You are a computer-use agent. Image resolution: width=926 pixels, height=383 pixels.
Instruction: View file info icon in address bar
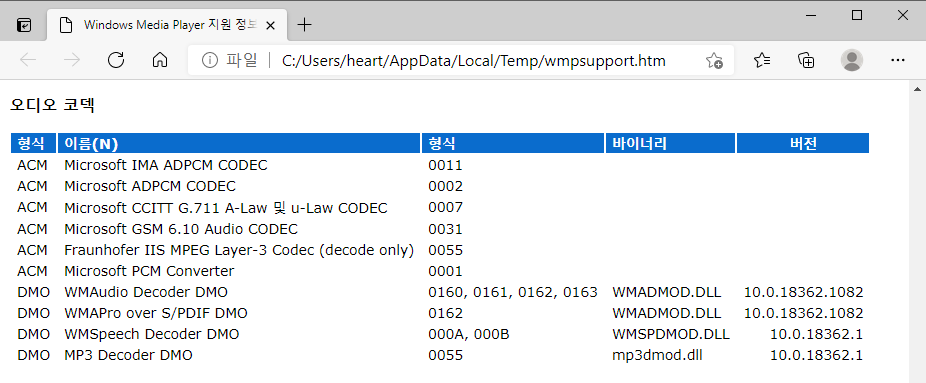click(x=209, y=60)
